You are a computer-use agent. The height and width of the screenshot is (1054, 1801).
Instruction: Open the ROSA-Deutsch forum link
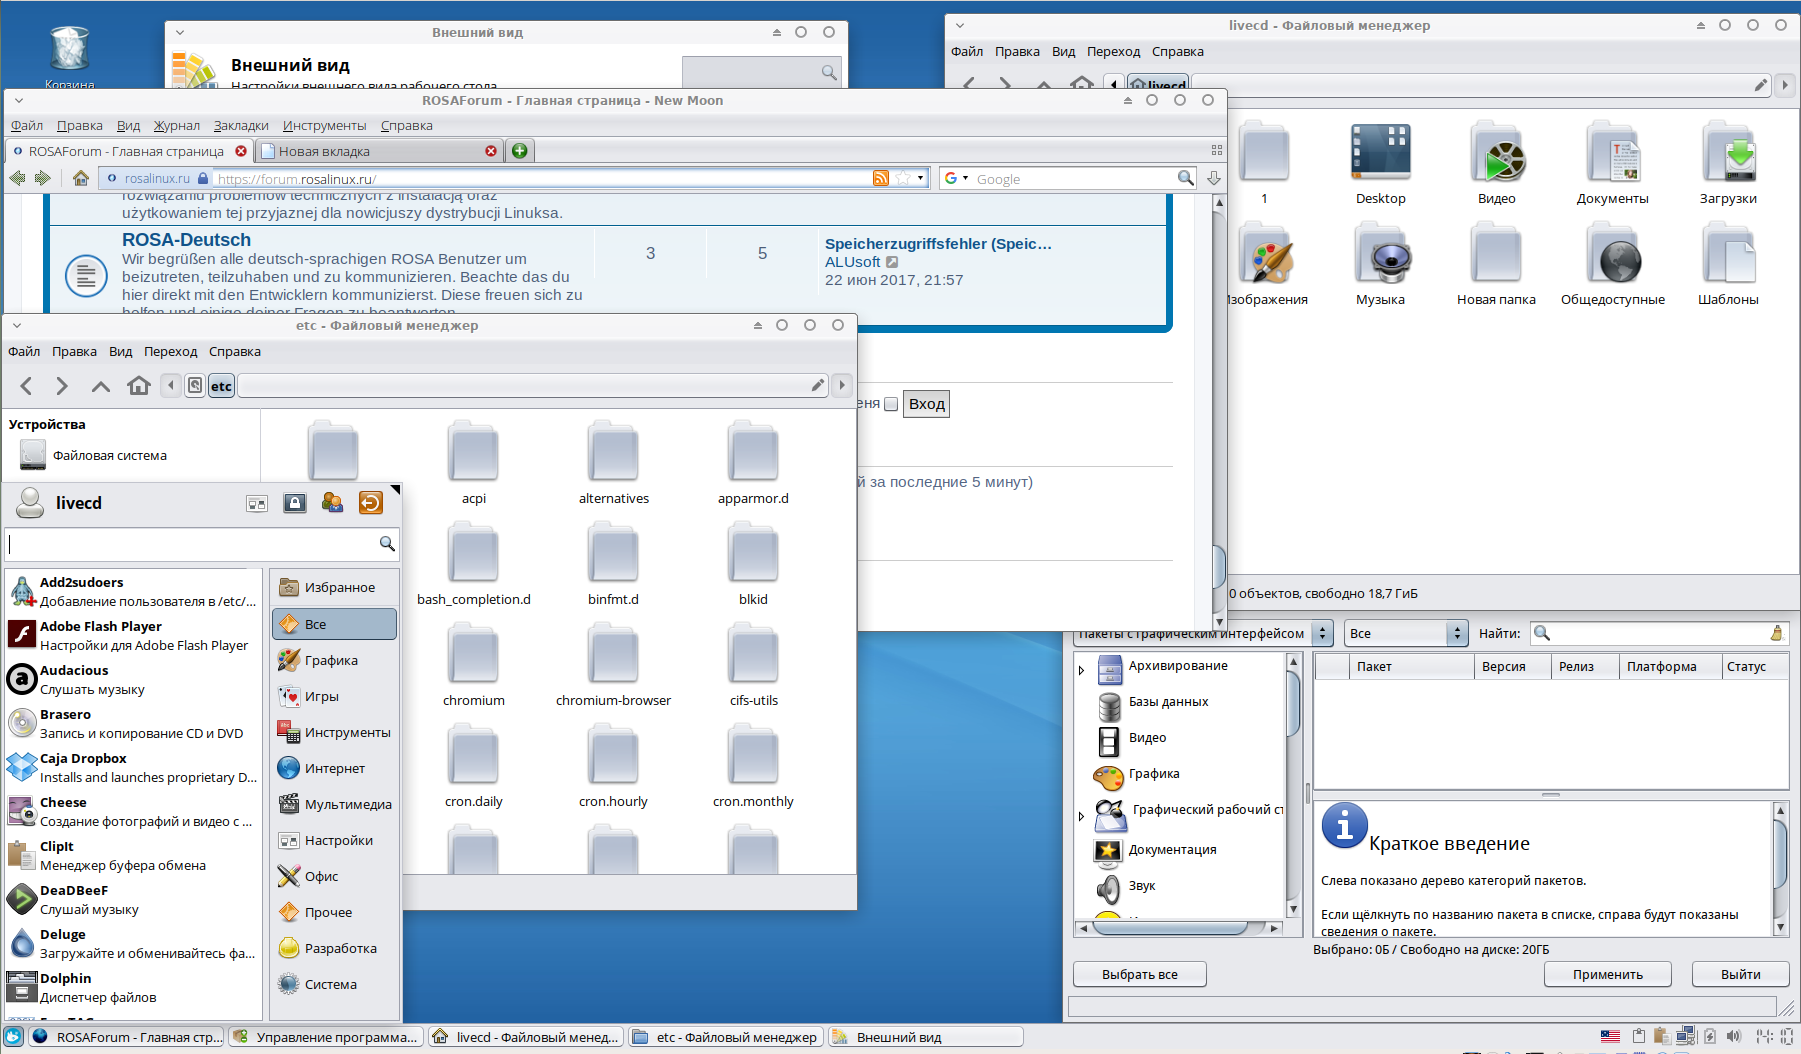(186, 240)
